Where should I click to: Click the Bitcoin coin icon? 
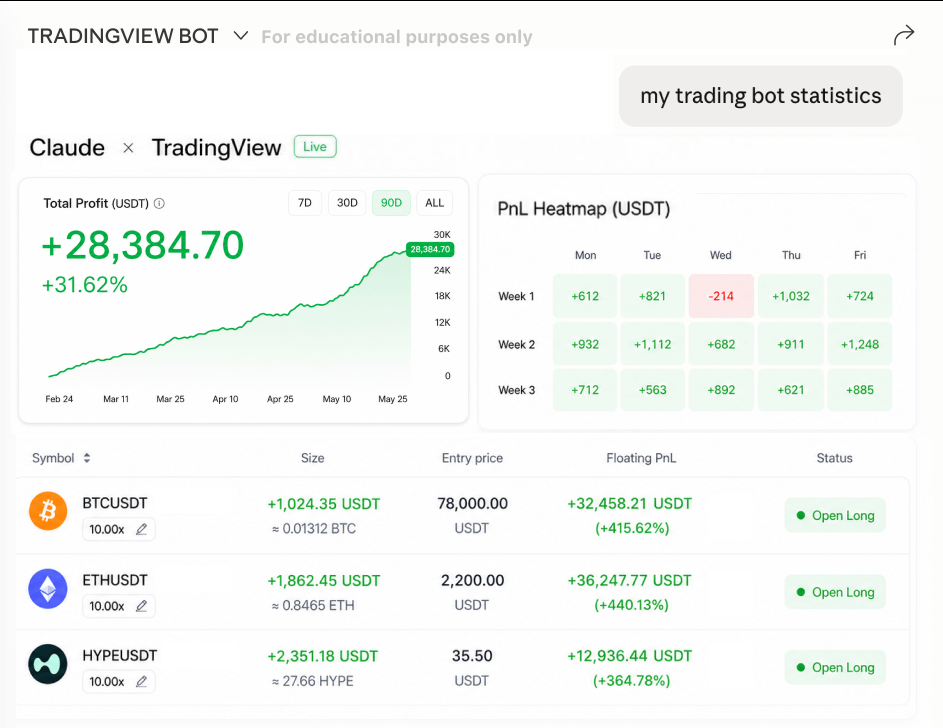point(48,511)
